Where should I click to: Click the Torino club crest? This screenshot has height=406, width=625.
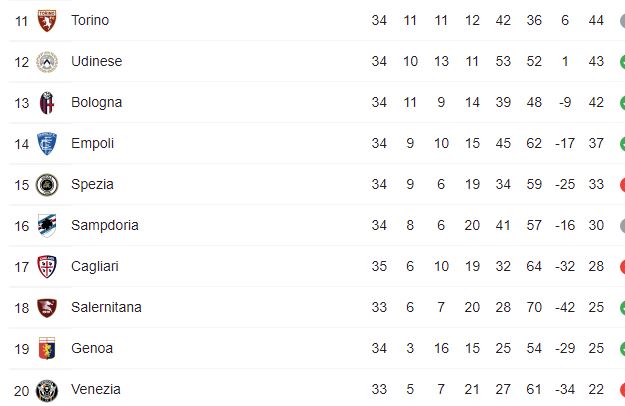pos(46,21)
